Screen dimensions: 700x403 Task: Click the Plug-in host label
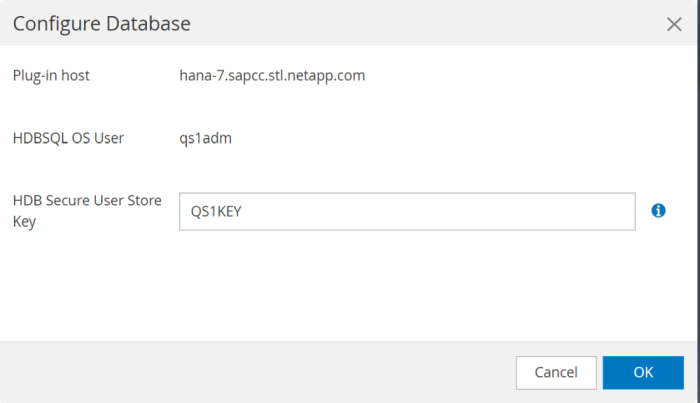(x=51, y=75)
